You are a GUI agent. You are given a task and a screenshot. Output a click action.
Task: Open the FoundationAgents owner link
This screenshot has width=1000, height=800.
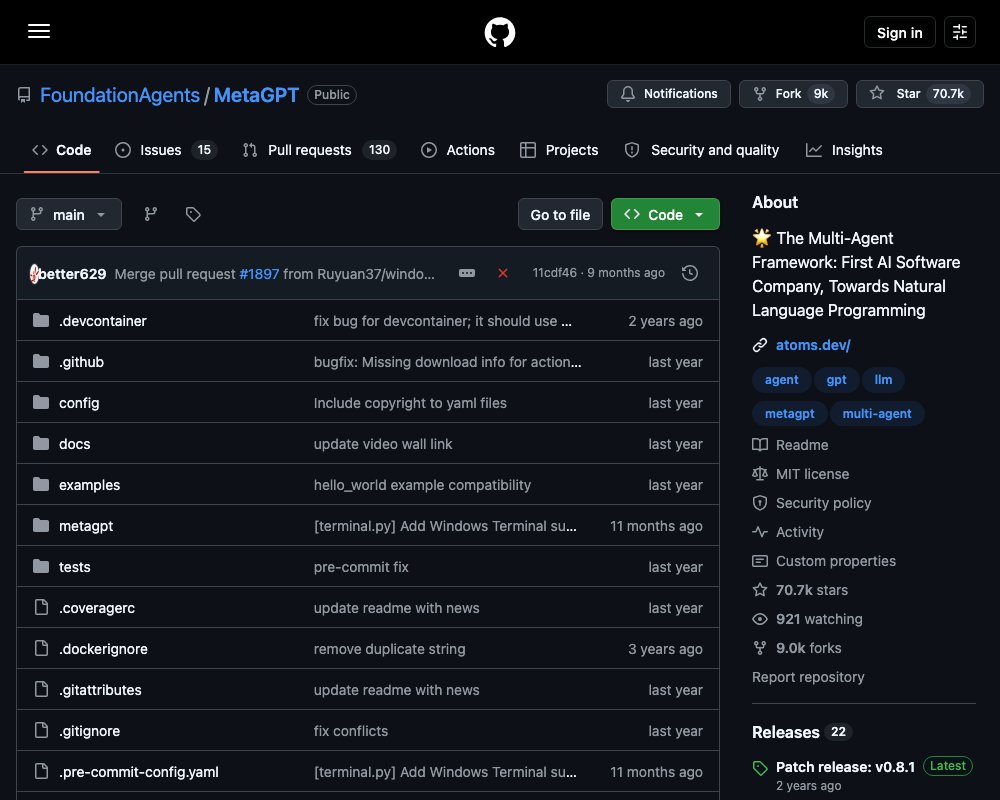[120, 95]
